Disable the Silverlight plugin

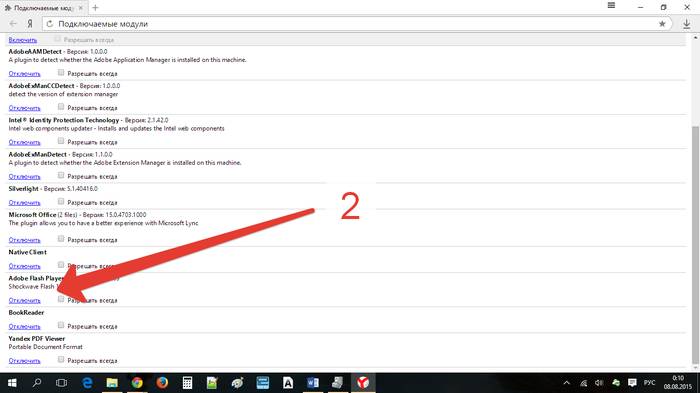point(25,203)
